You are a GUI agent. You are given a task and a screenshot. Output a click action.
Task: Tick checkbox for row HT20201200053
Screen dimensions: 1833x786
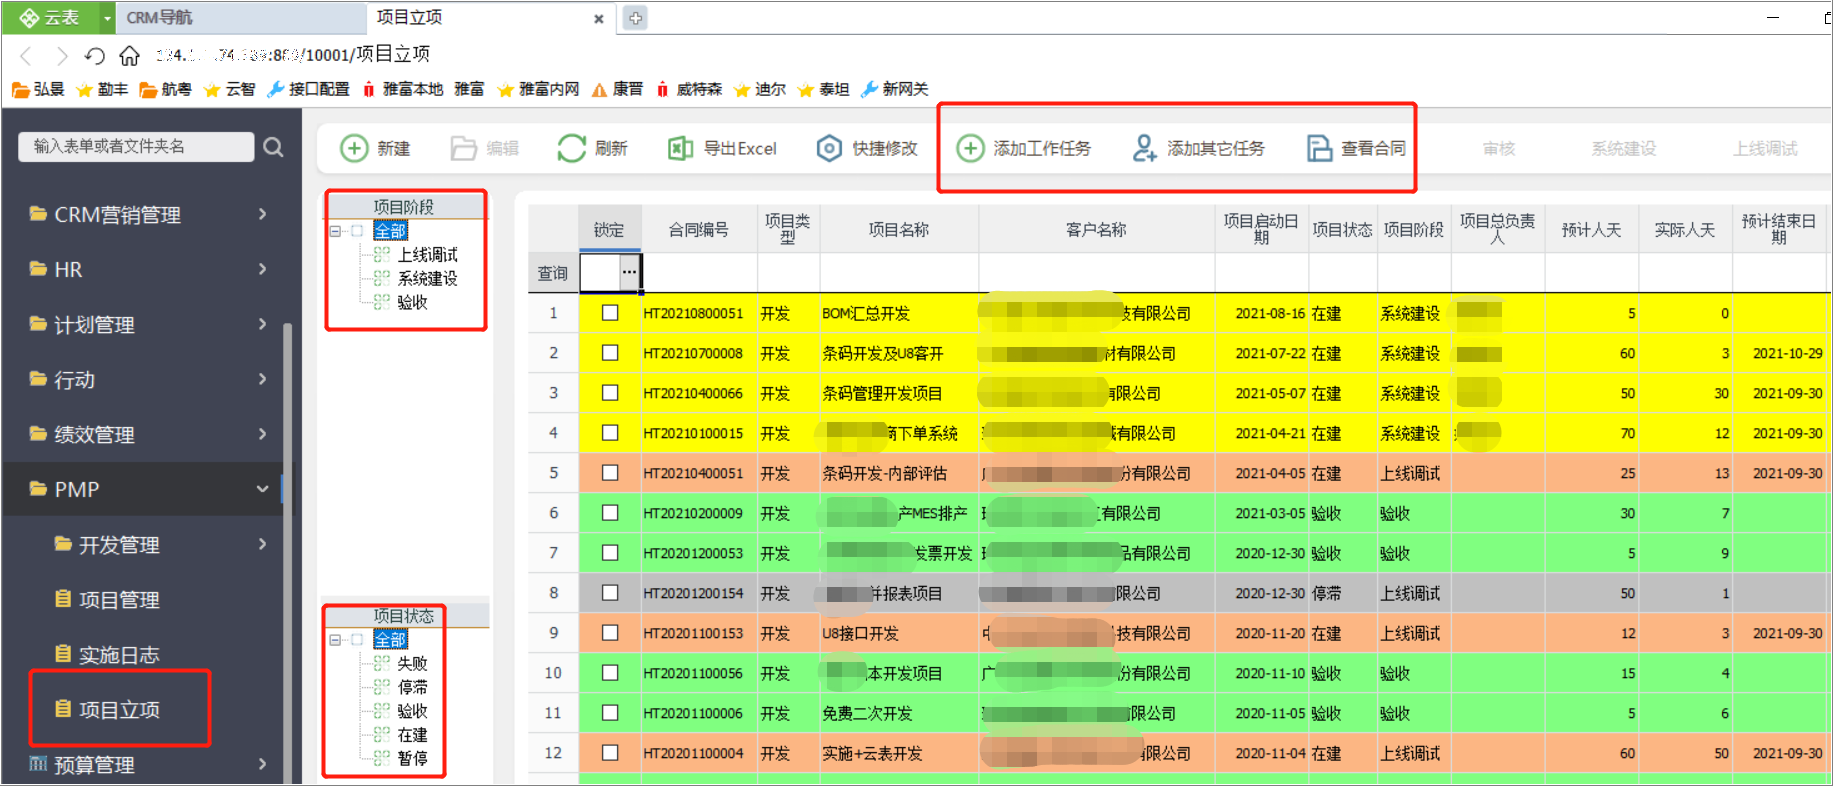(610, 553)
